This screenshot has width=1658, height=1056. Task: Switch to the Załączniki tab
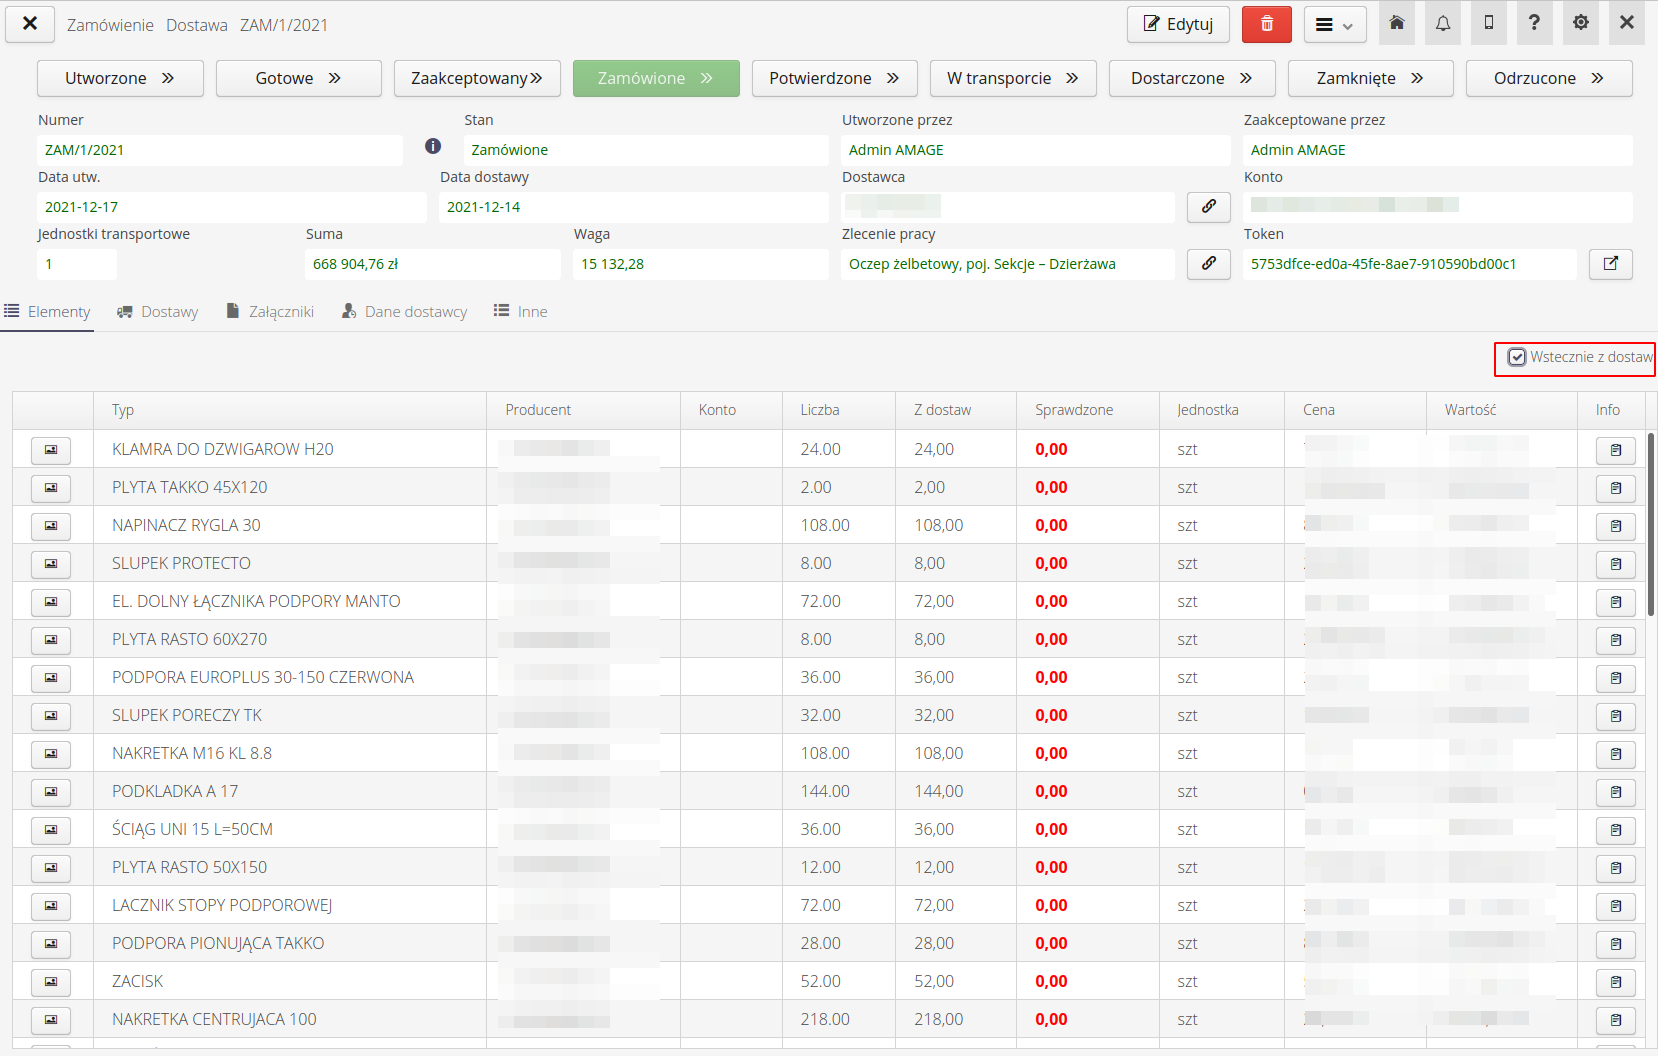(270, 312)
